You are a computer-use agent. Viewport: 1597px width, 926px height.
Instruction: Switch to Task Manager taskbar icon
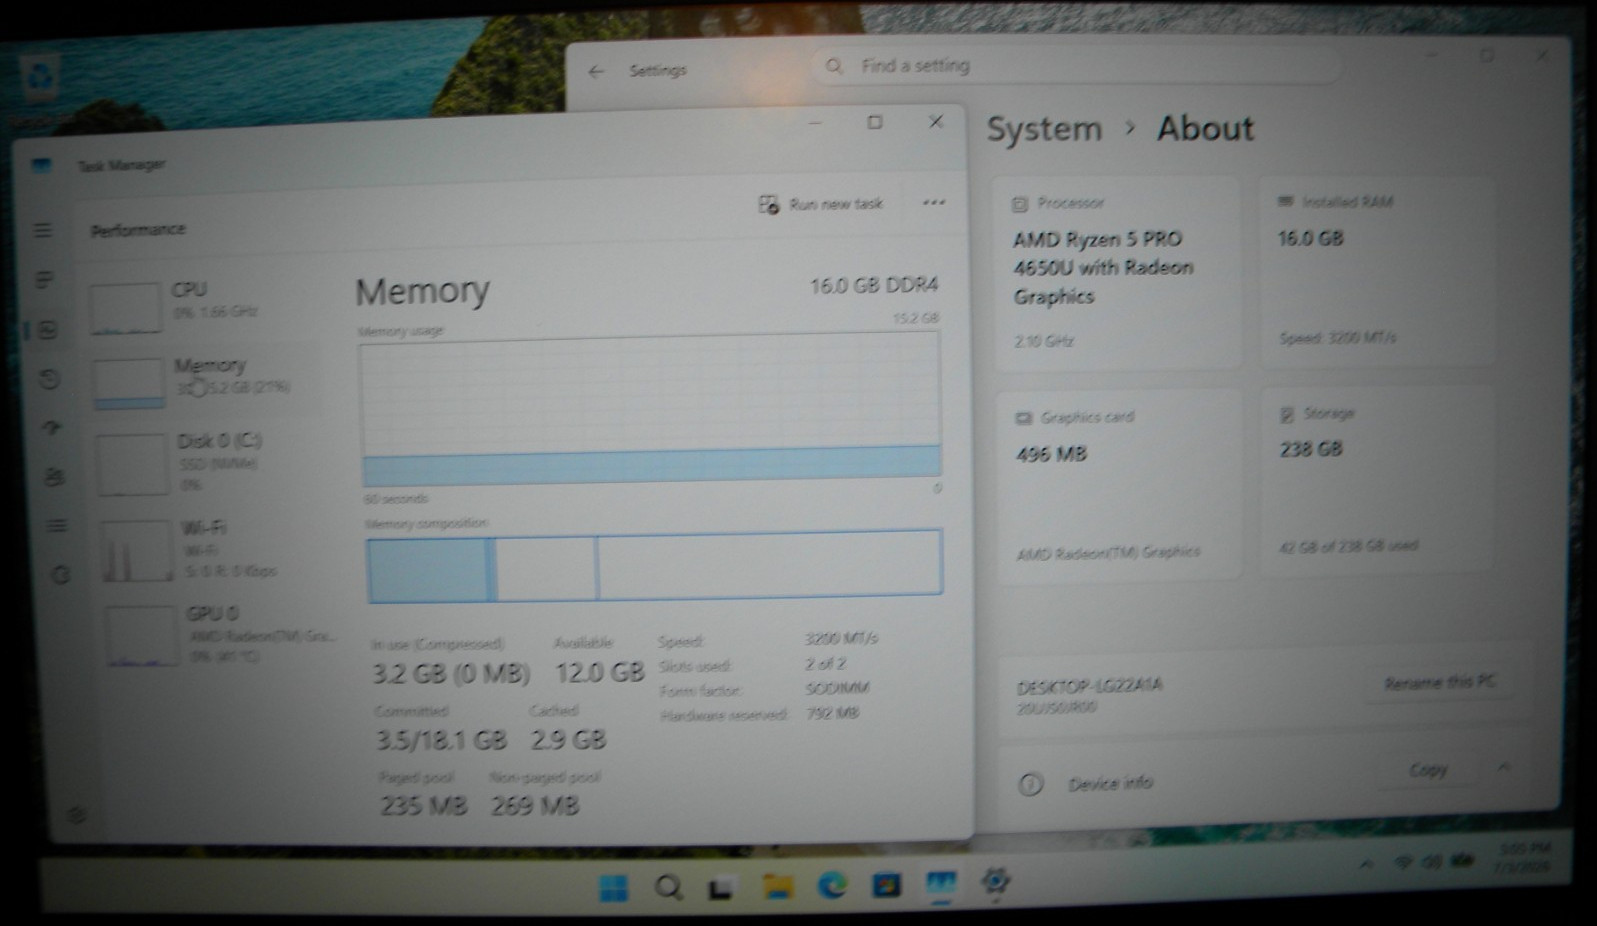[x=940, y=884]
